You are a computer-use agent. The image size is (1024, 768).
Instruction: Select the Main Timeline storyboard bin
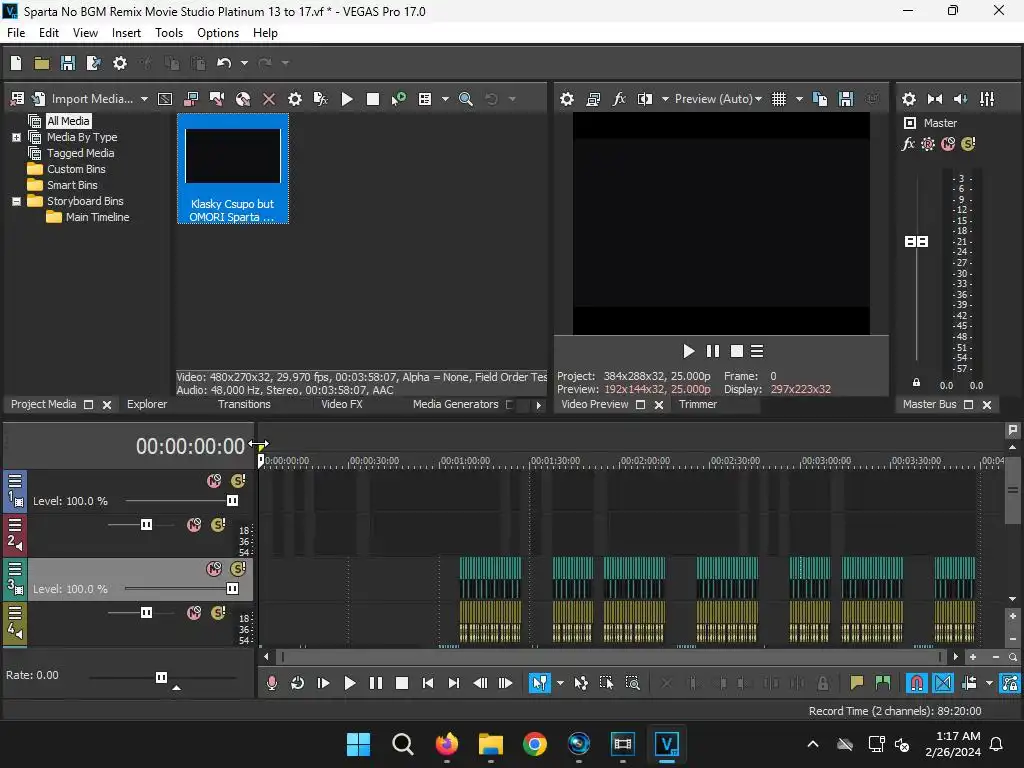point(97,217)
